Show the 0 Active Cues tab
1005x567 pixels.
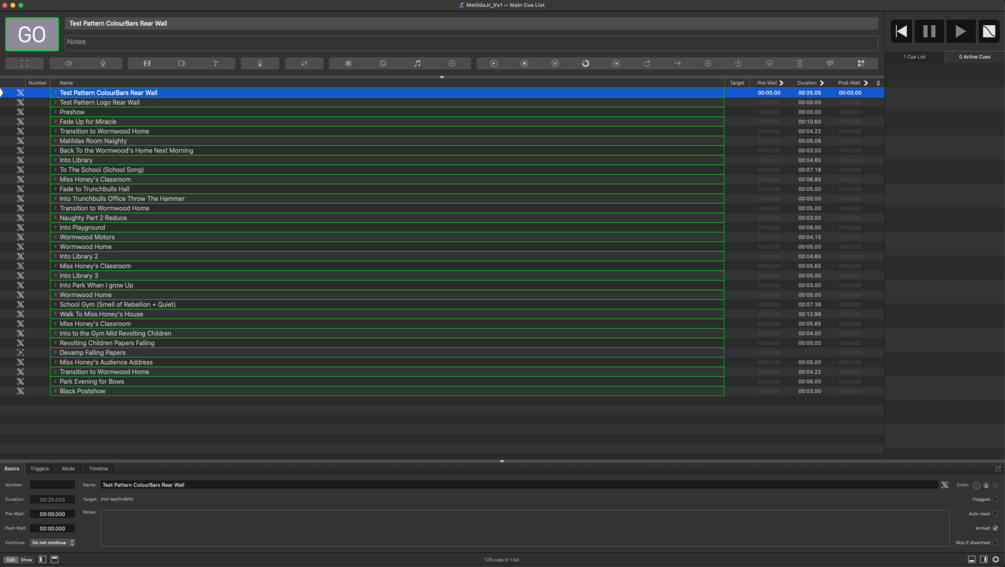point(974,57)
